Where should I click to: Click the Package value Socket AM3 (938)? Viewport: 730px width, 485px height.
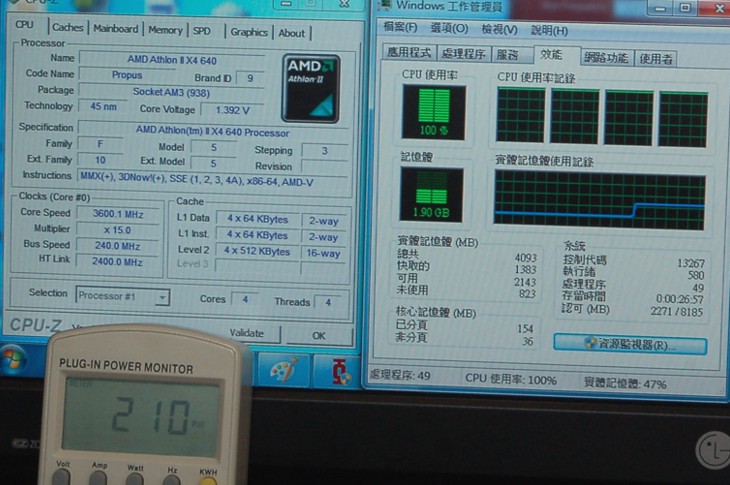click(171, 92)
